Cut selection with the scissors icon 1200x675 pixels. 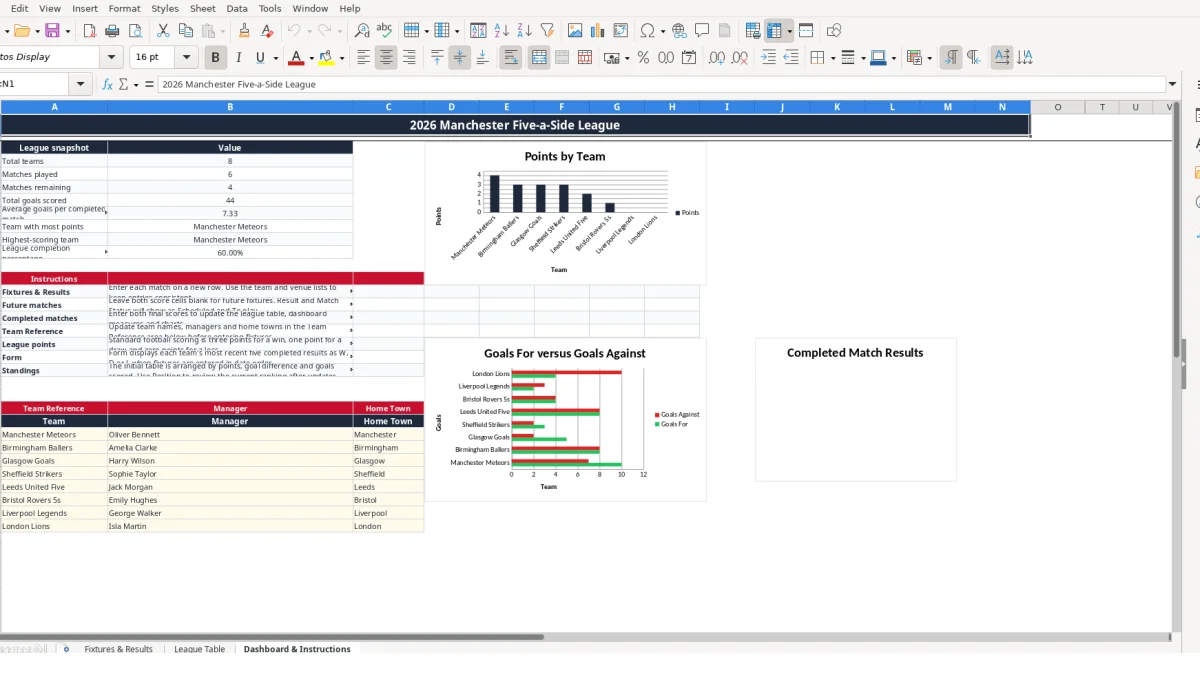click(163, 31)
